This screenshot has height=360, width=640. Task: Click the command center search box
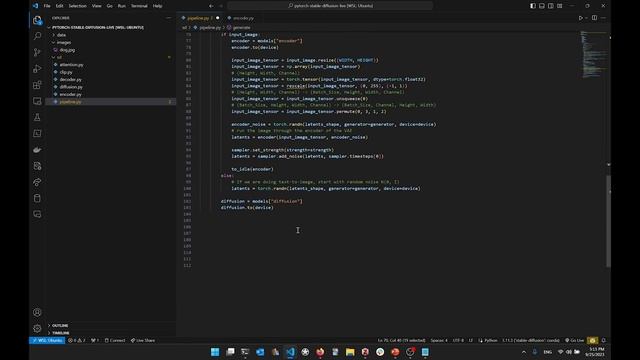click(330, 6)
